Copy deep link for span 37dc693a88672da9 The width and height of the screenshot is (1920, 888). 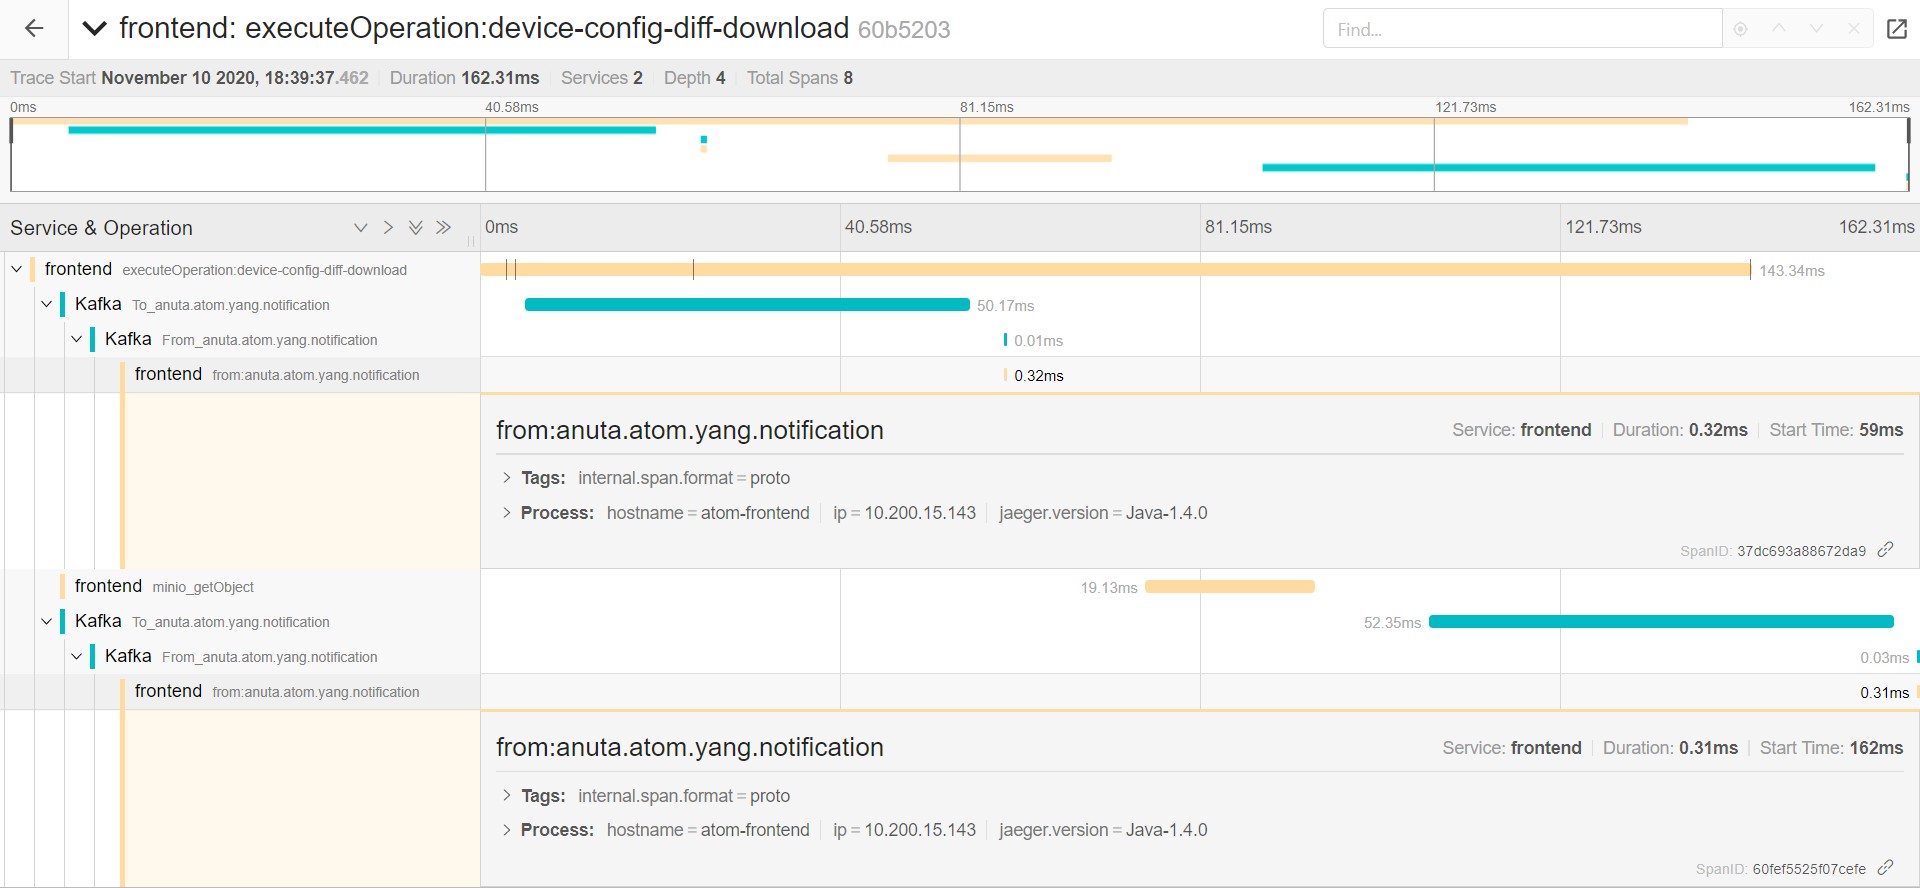pos(1885,550)
